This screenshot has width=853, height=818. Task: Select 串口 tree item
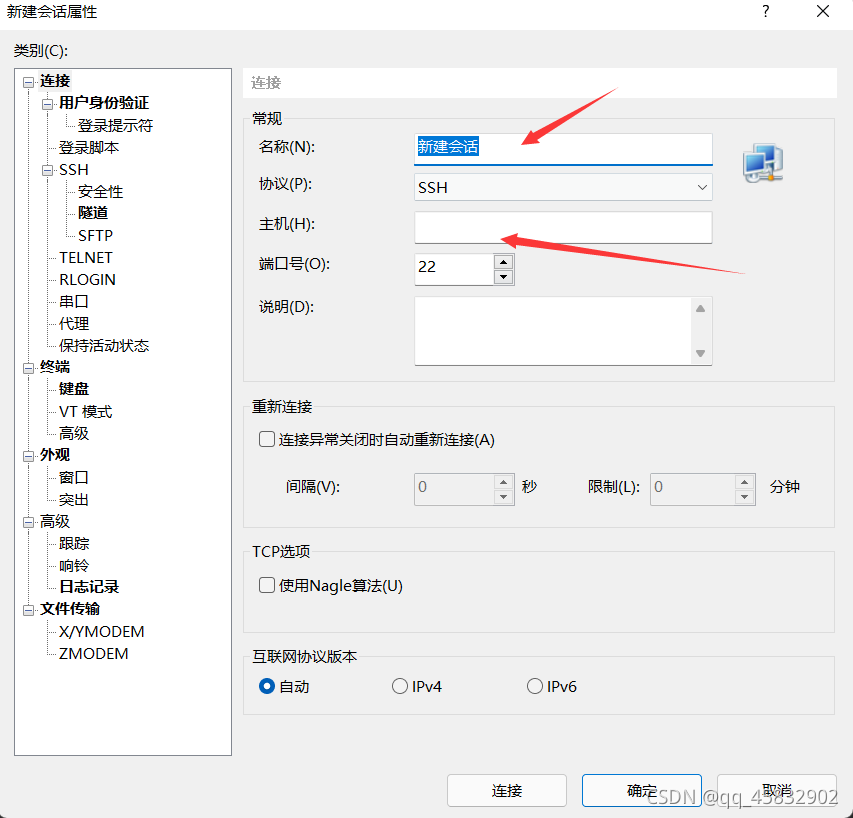coord(73,301)
